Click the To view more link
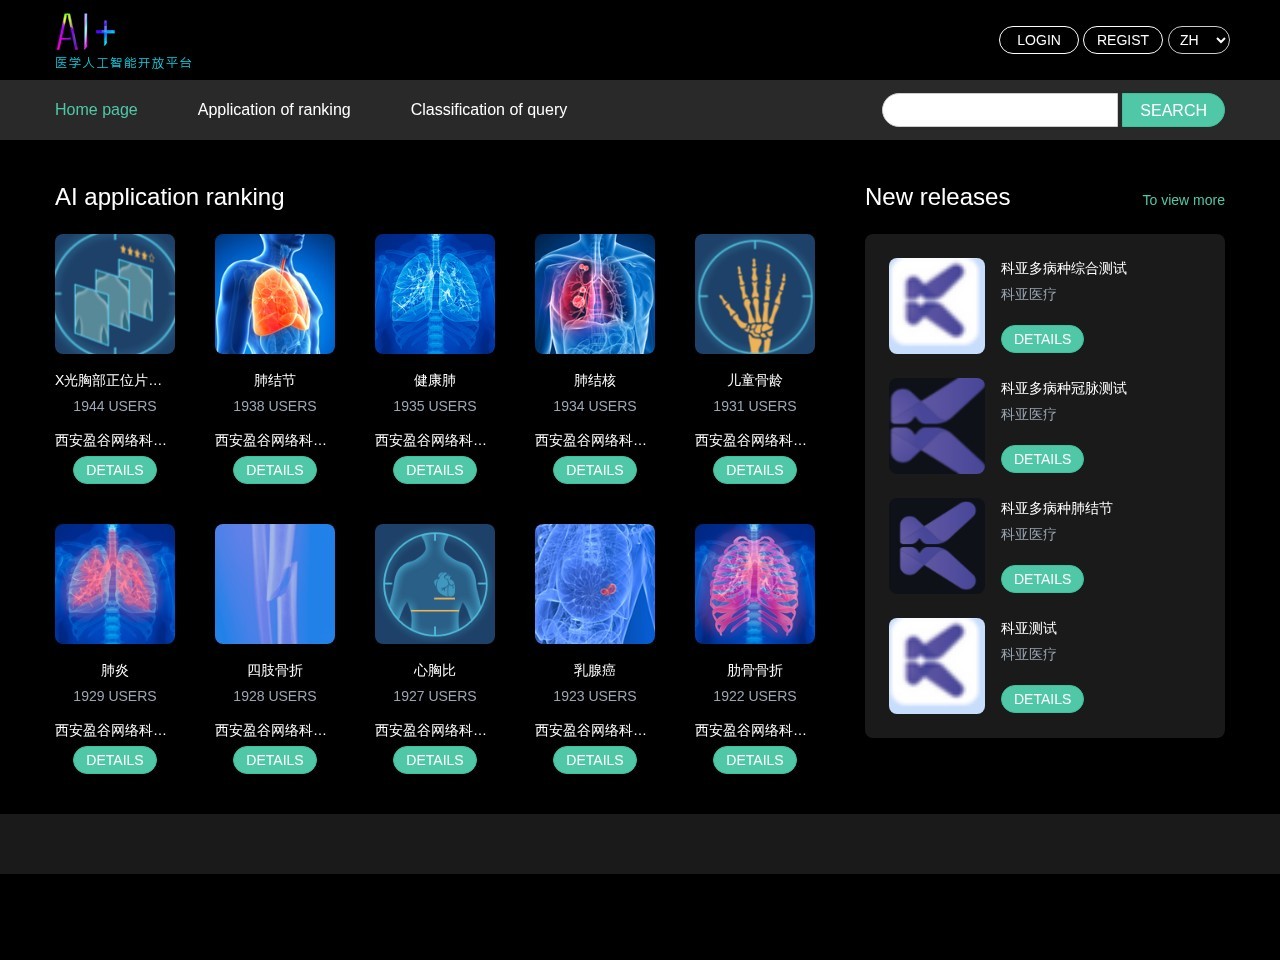 [1183, 200]
